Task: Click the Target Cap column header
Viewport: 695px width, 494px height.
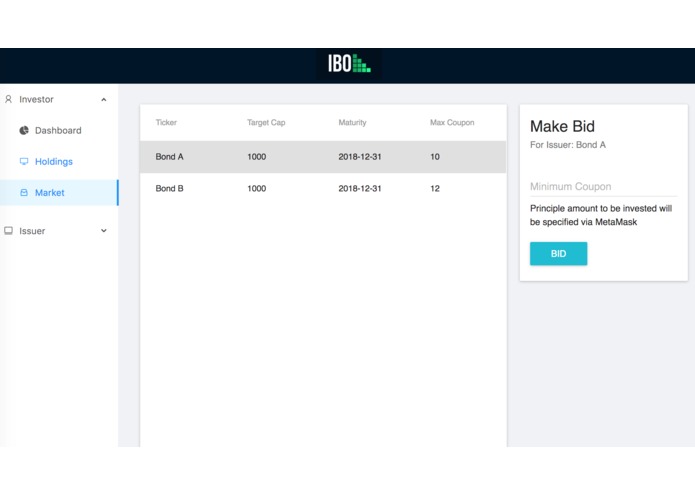Action: click(x=266, y=122)
